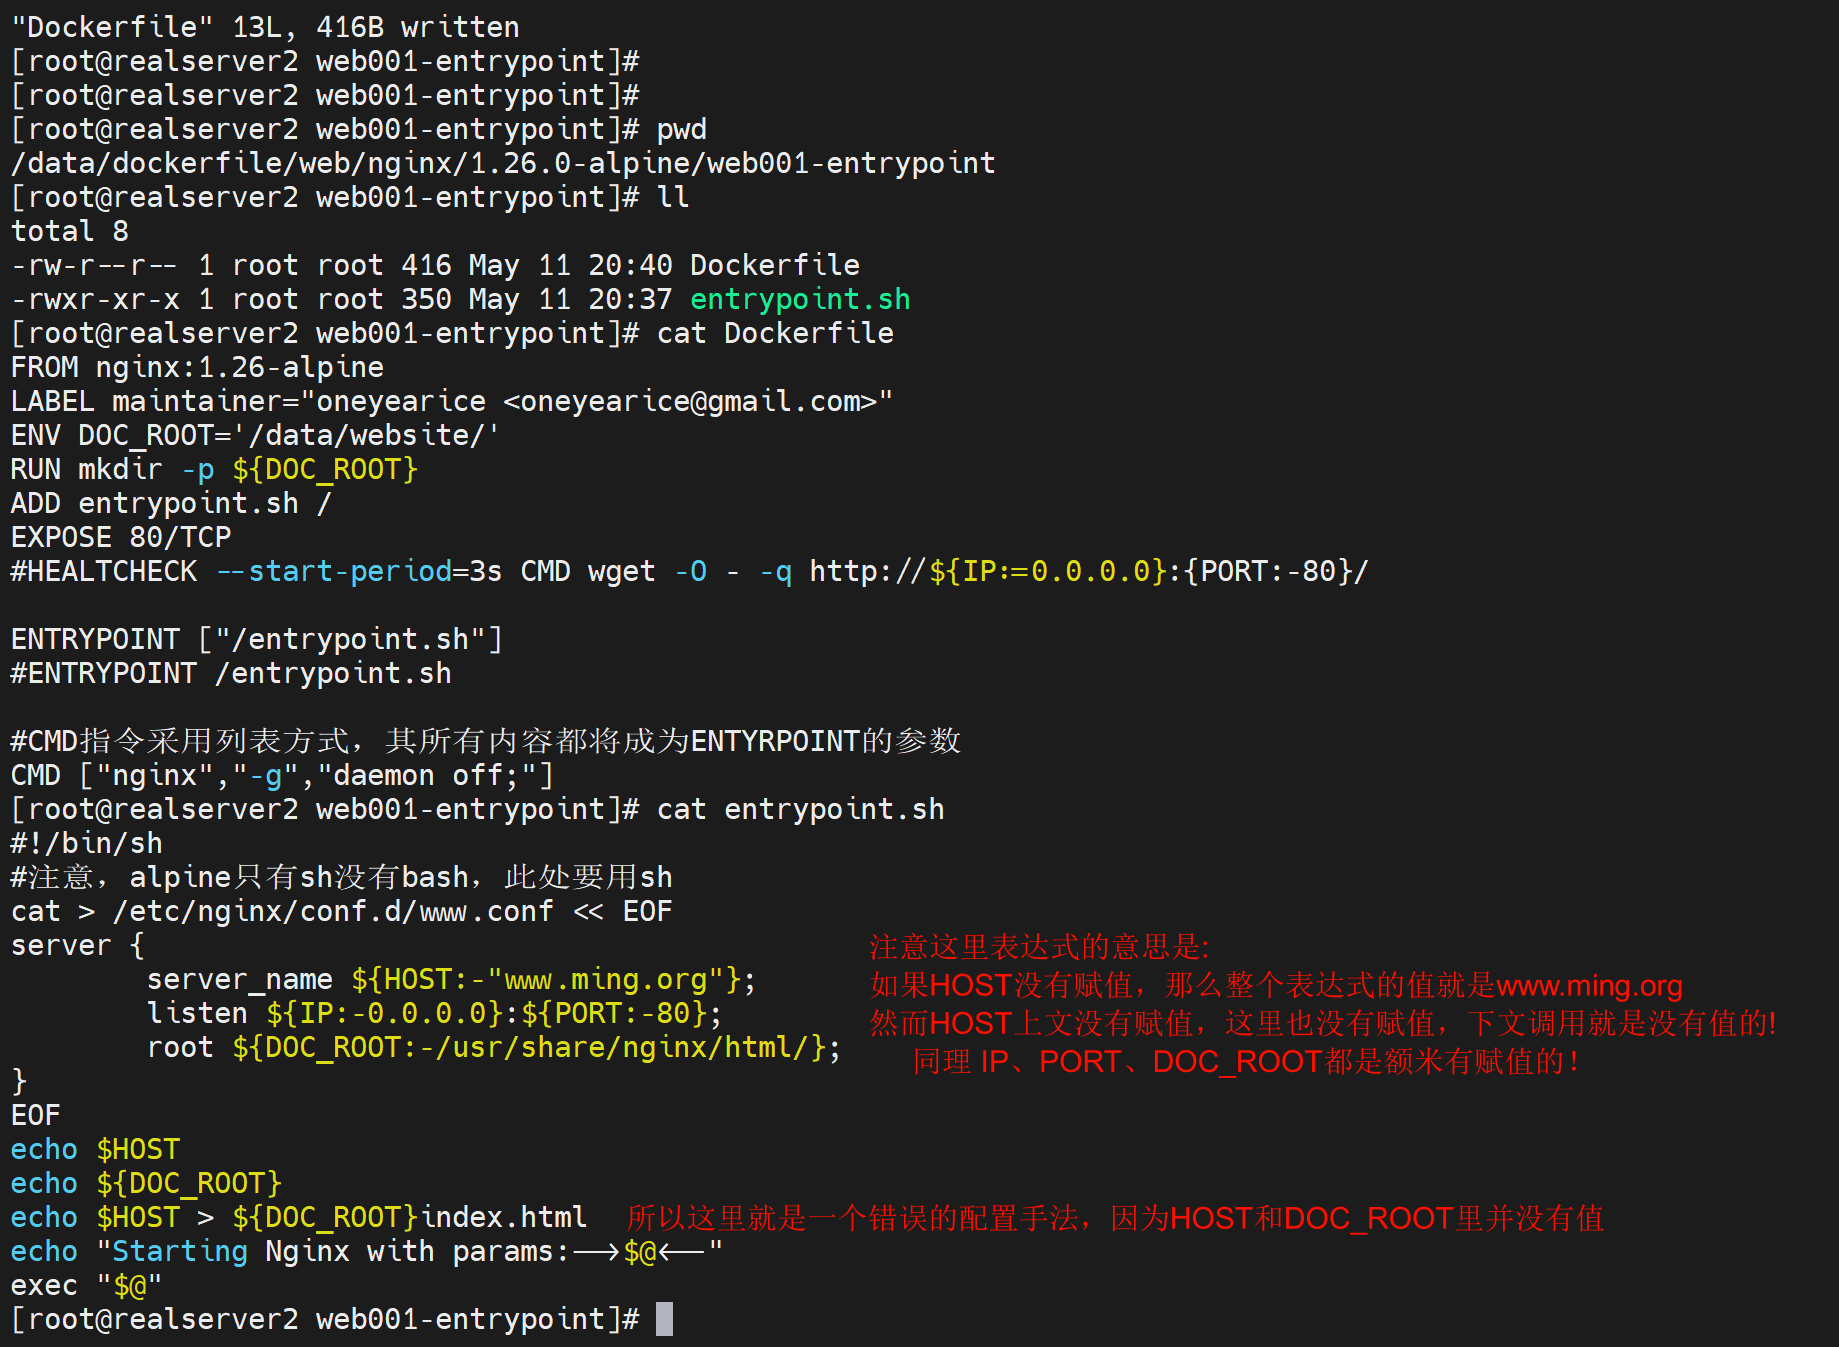The image size is (1839, 1347).
Task: Click the green entrypoint.sh filename in listing
Action: click(x=799, y=299)
